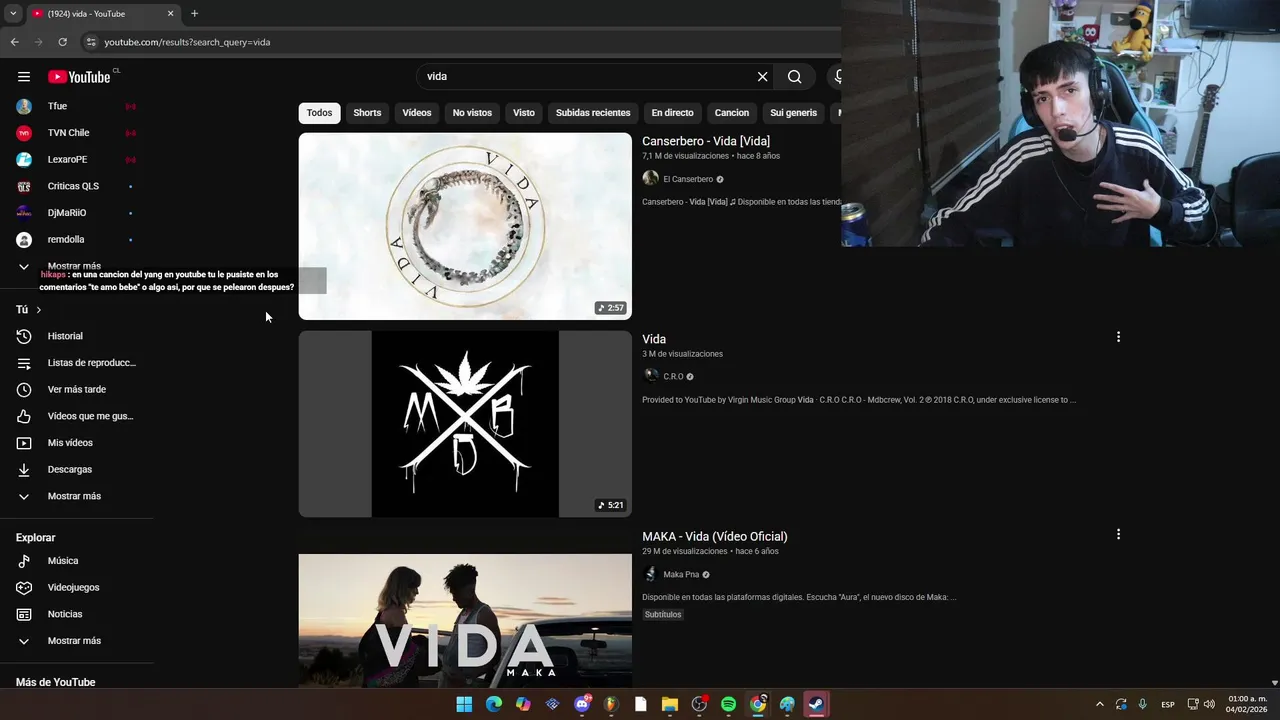Open the hamburger guide menu
The width and height of the screenshot is (1280, 720).
tap(24, 77)
